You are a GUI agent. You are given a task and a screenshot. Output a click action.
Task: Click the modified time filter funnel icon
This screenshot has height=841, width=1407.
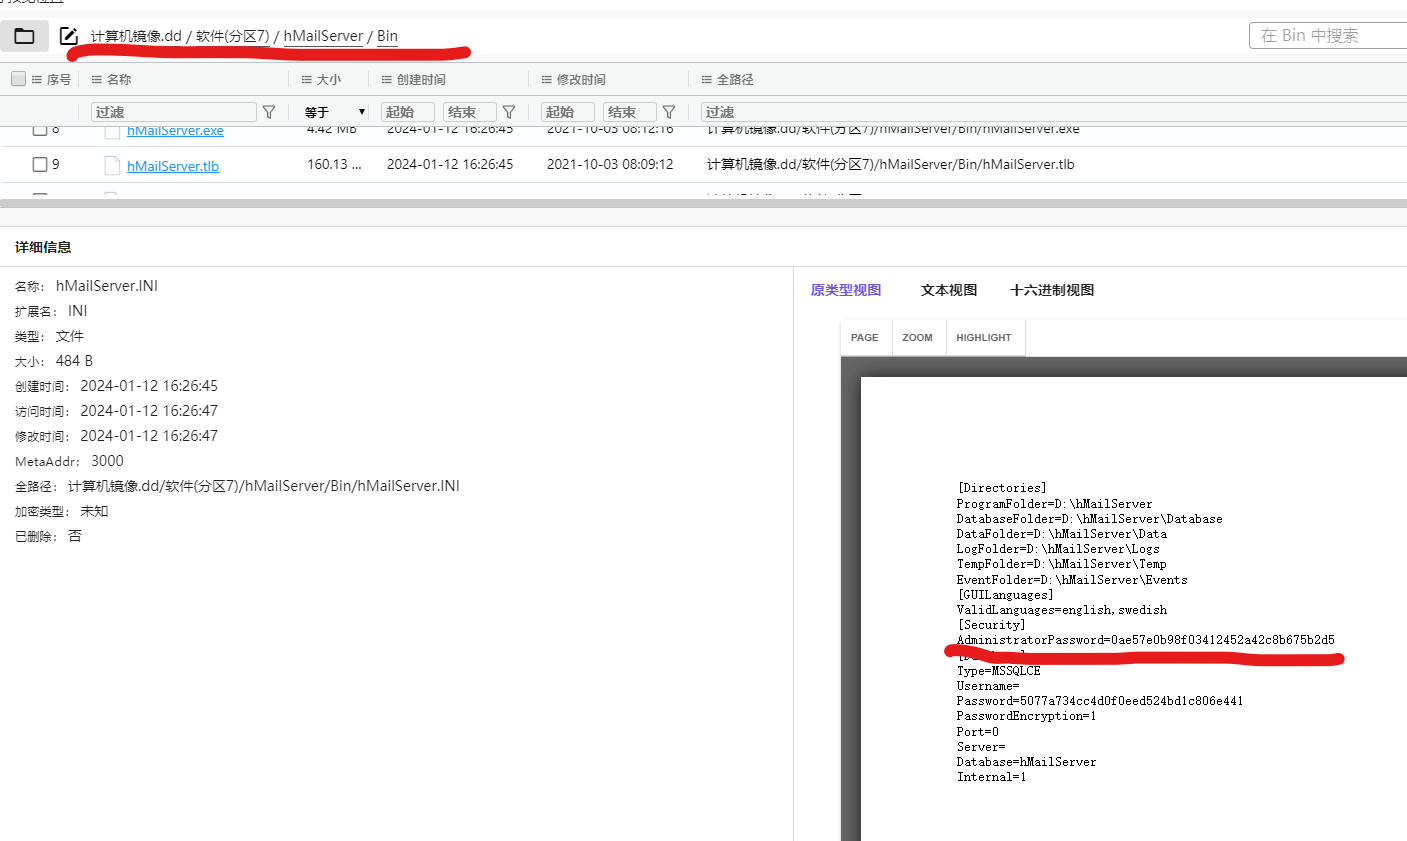(669, 112)
